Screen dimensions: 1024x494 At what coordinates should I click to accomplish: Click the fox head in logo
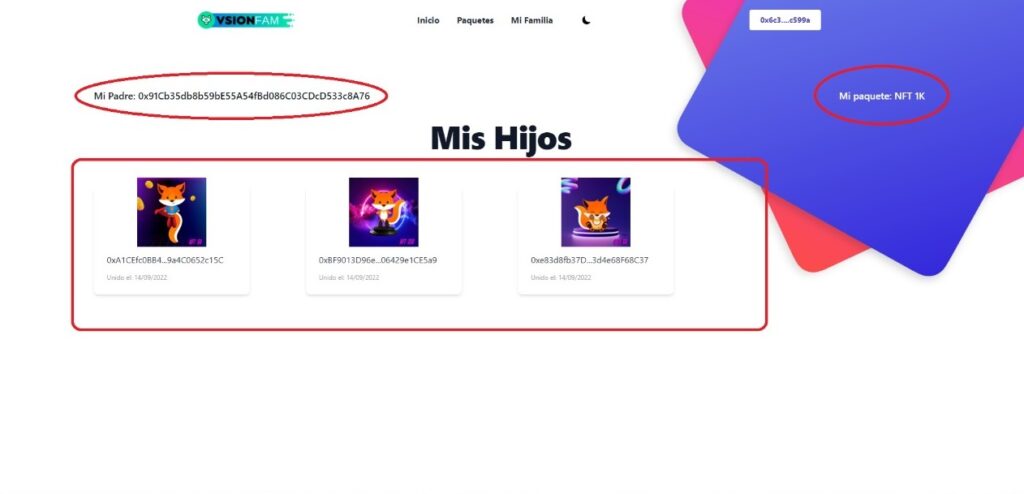206,20
